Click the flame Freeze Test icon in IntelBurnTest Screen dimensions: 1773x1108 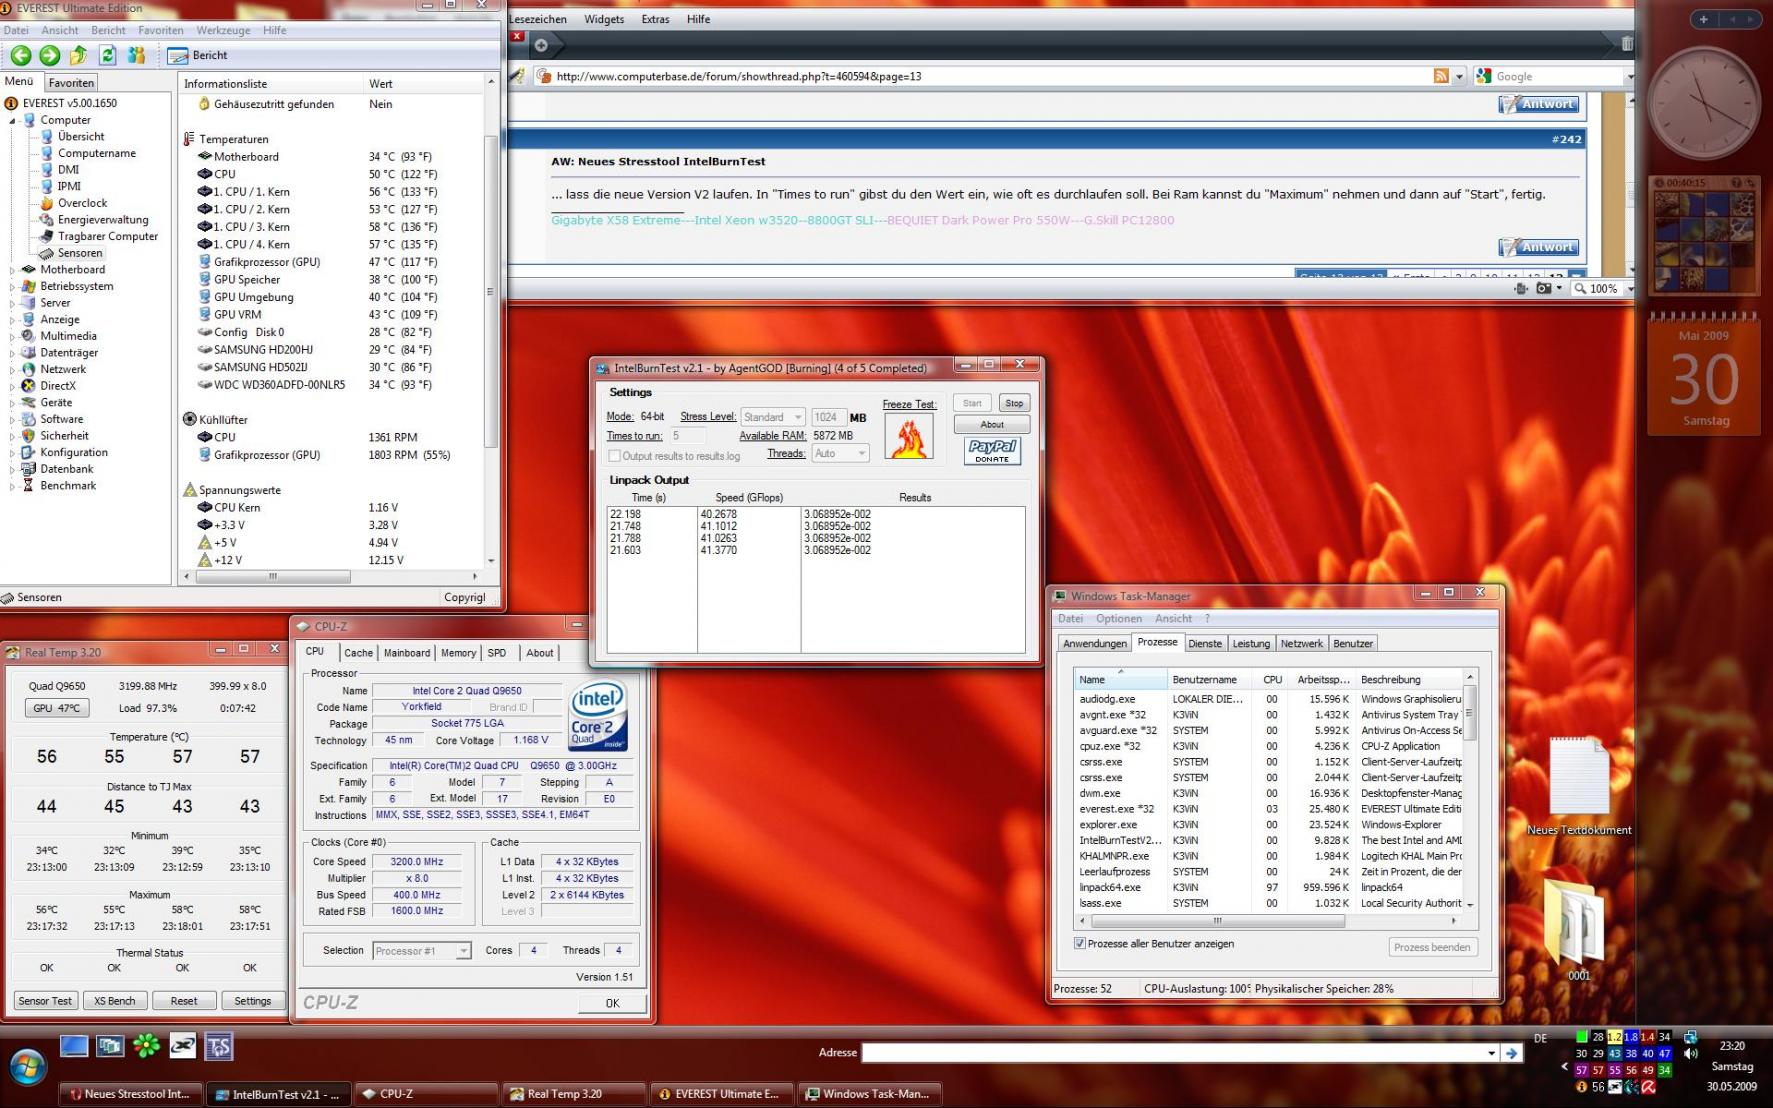pos(909,437)
